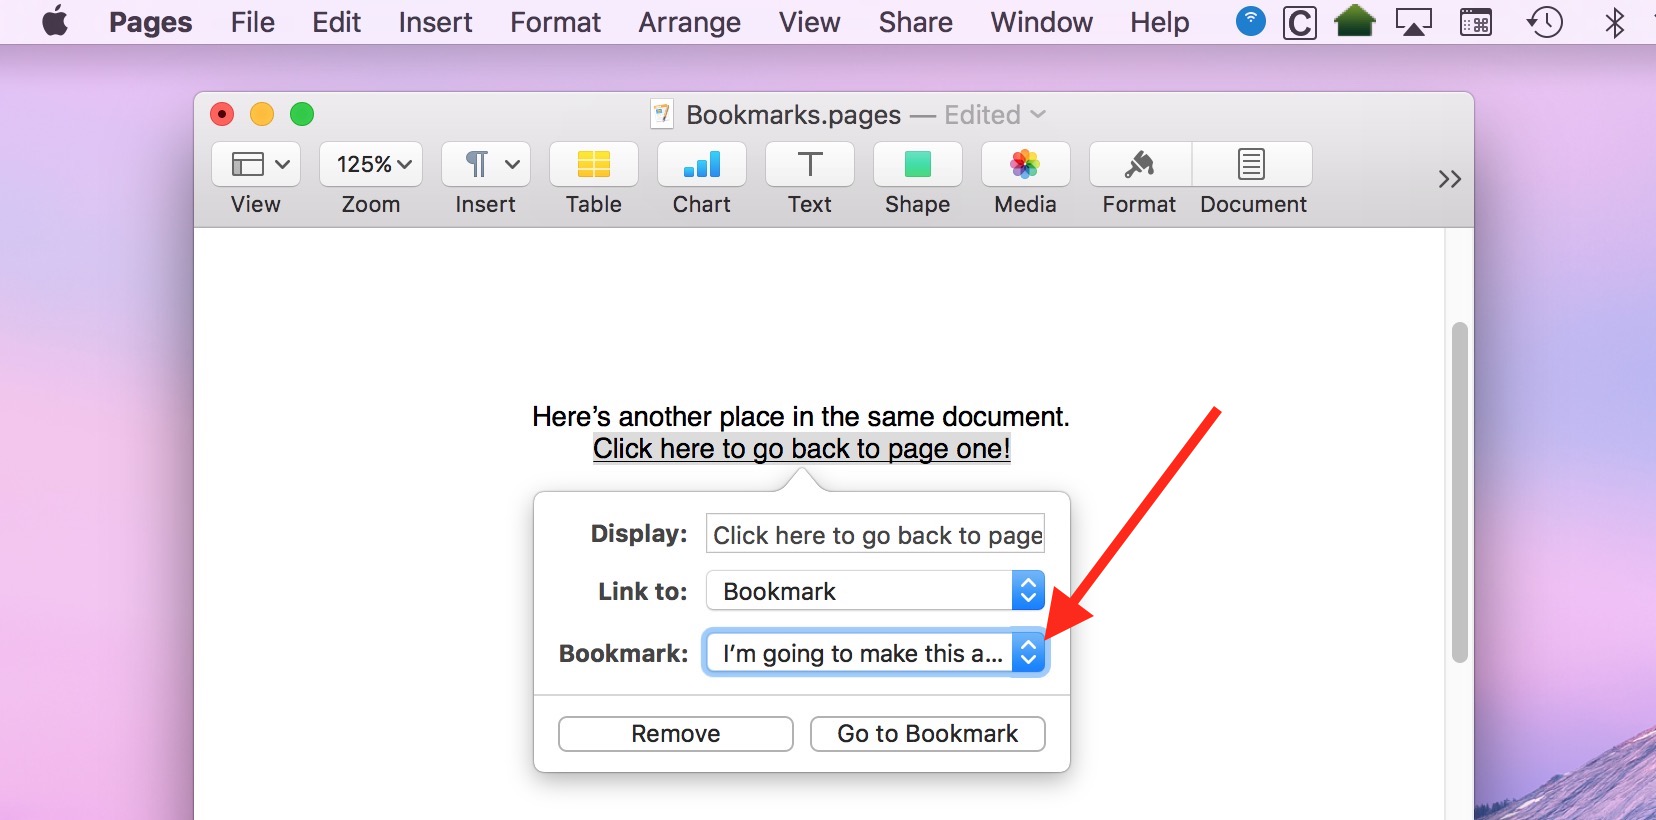The image size is (1656, 820).
Task: Open the AirPlay display menu bar icon
Action: point(1414,22)
